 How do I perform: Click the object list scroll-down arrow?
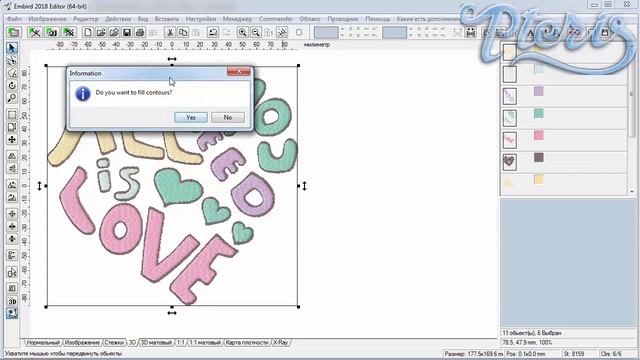click(632, 191)
